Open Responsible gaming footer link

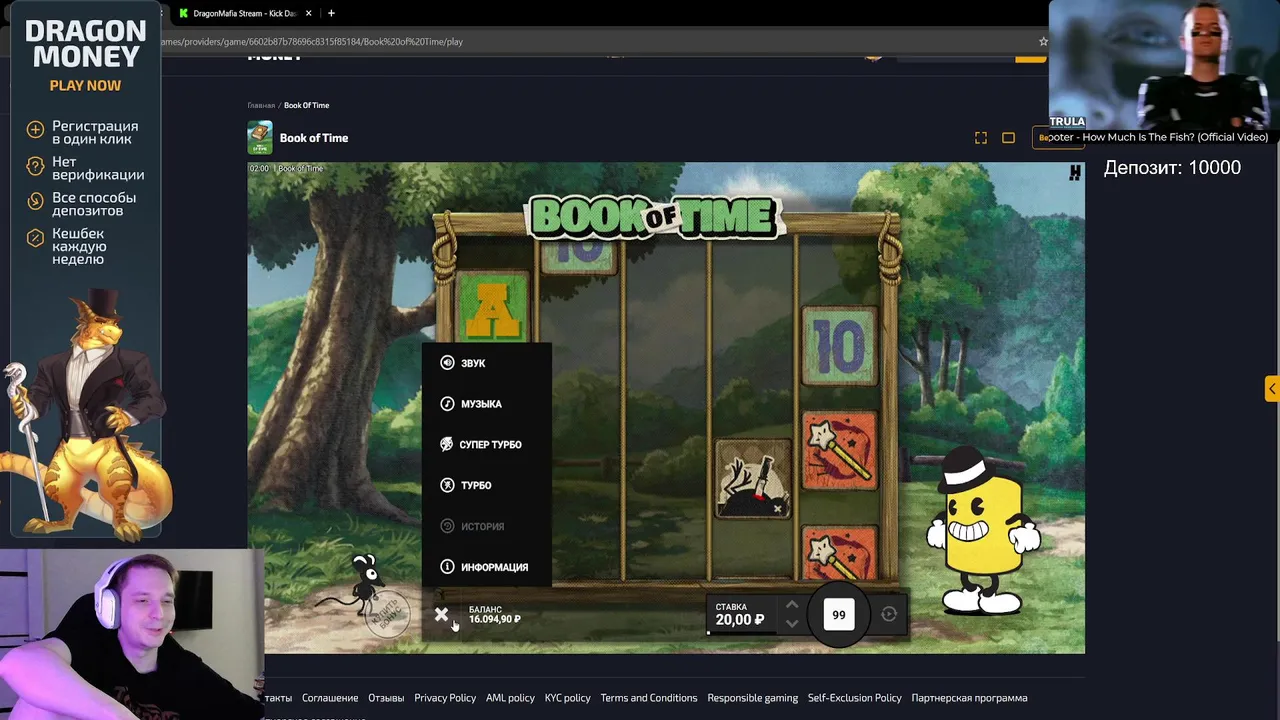[x=752, y=698]
